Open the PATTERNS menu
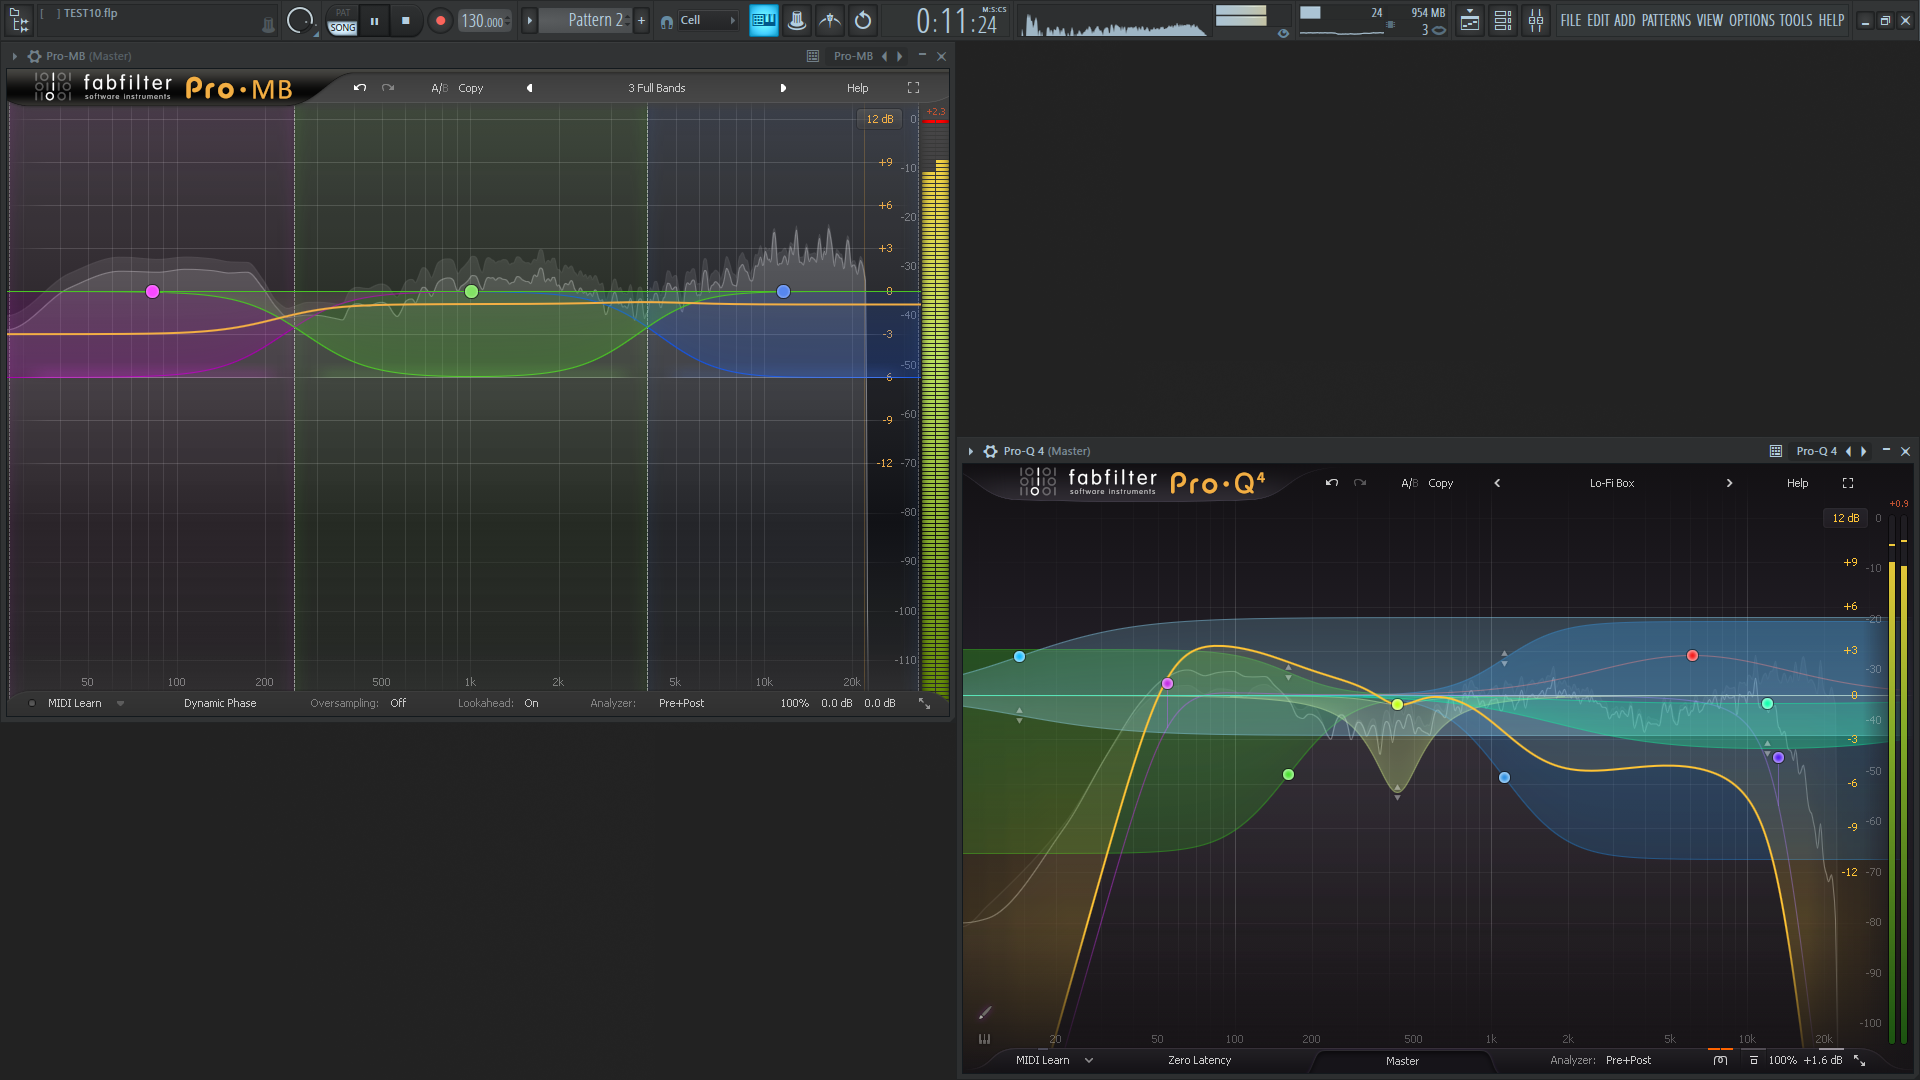1920x1080 pixels. click(x=1666, y=20)
